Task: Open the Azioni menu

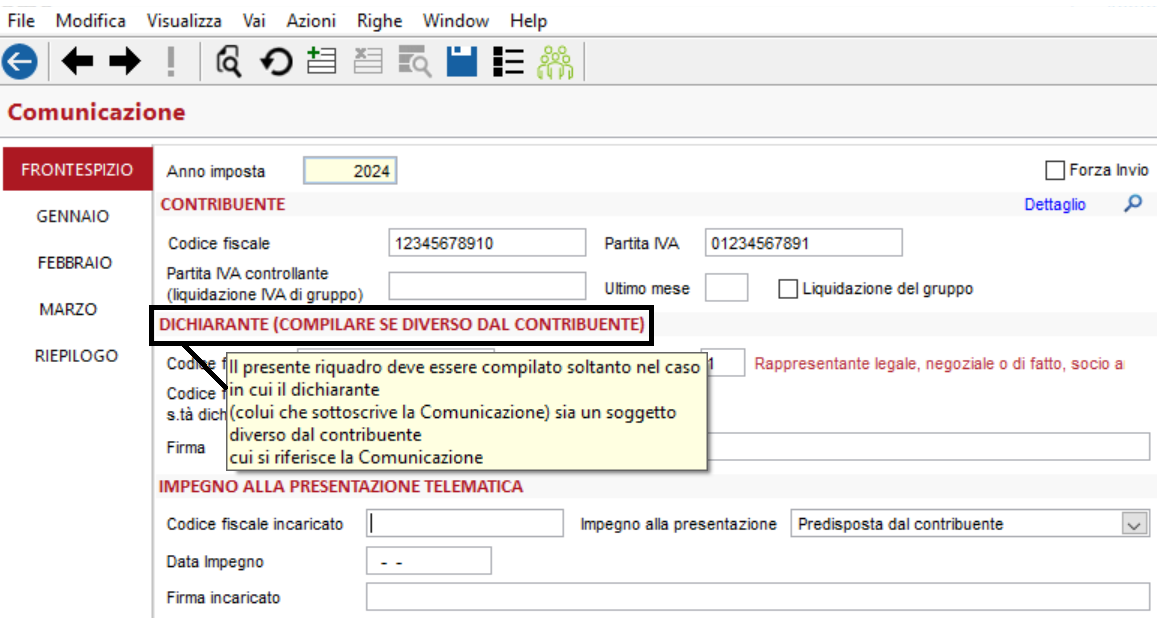Action: (311, 21)
